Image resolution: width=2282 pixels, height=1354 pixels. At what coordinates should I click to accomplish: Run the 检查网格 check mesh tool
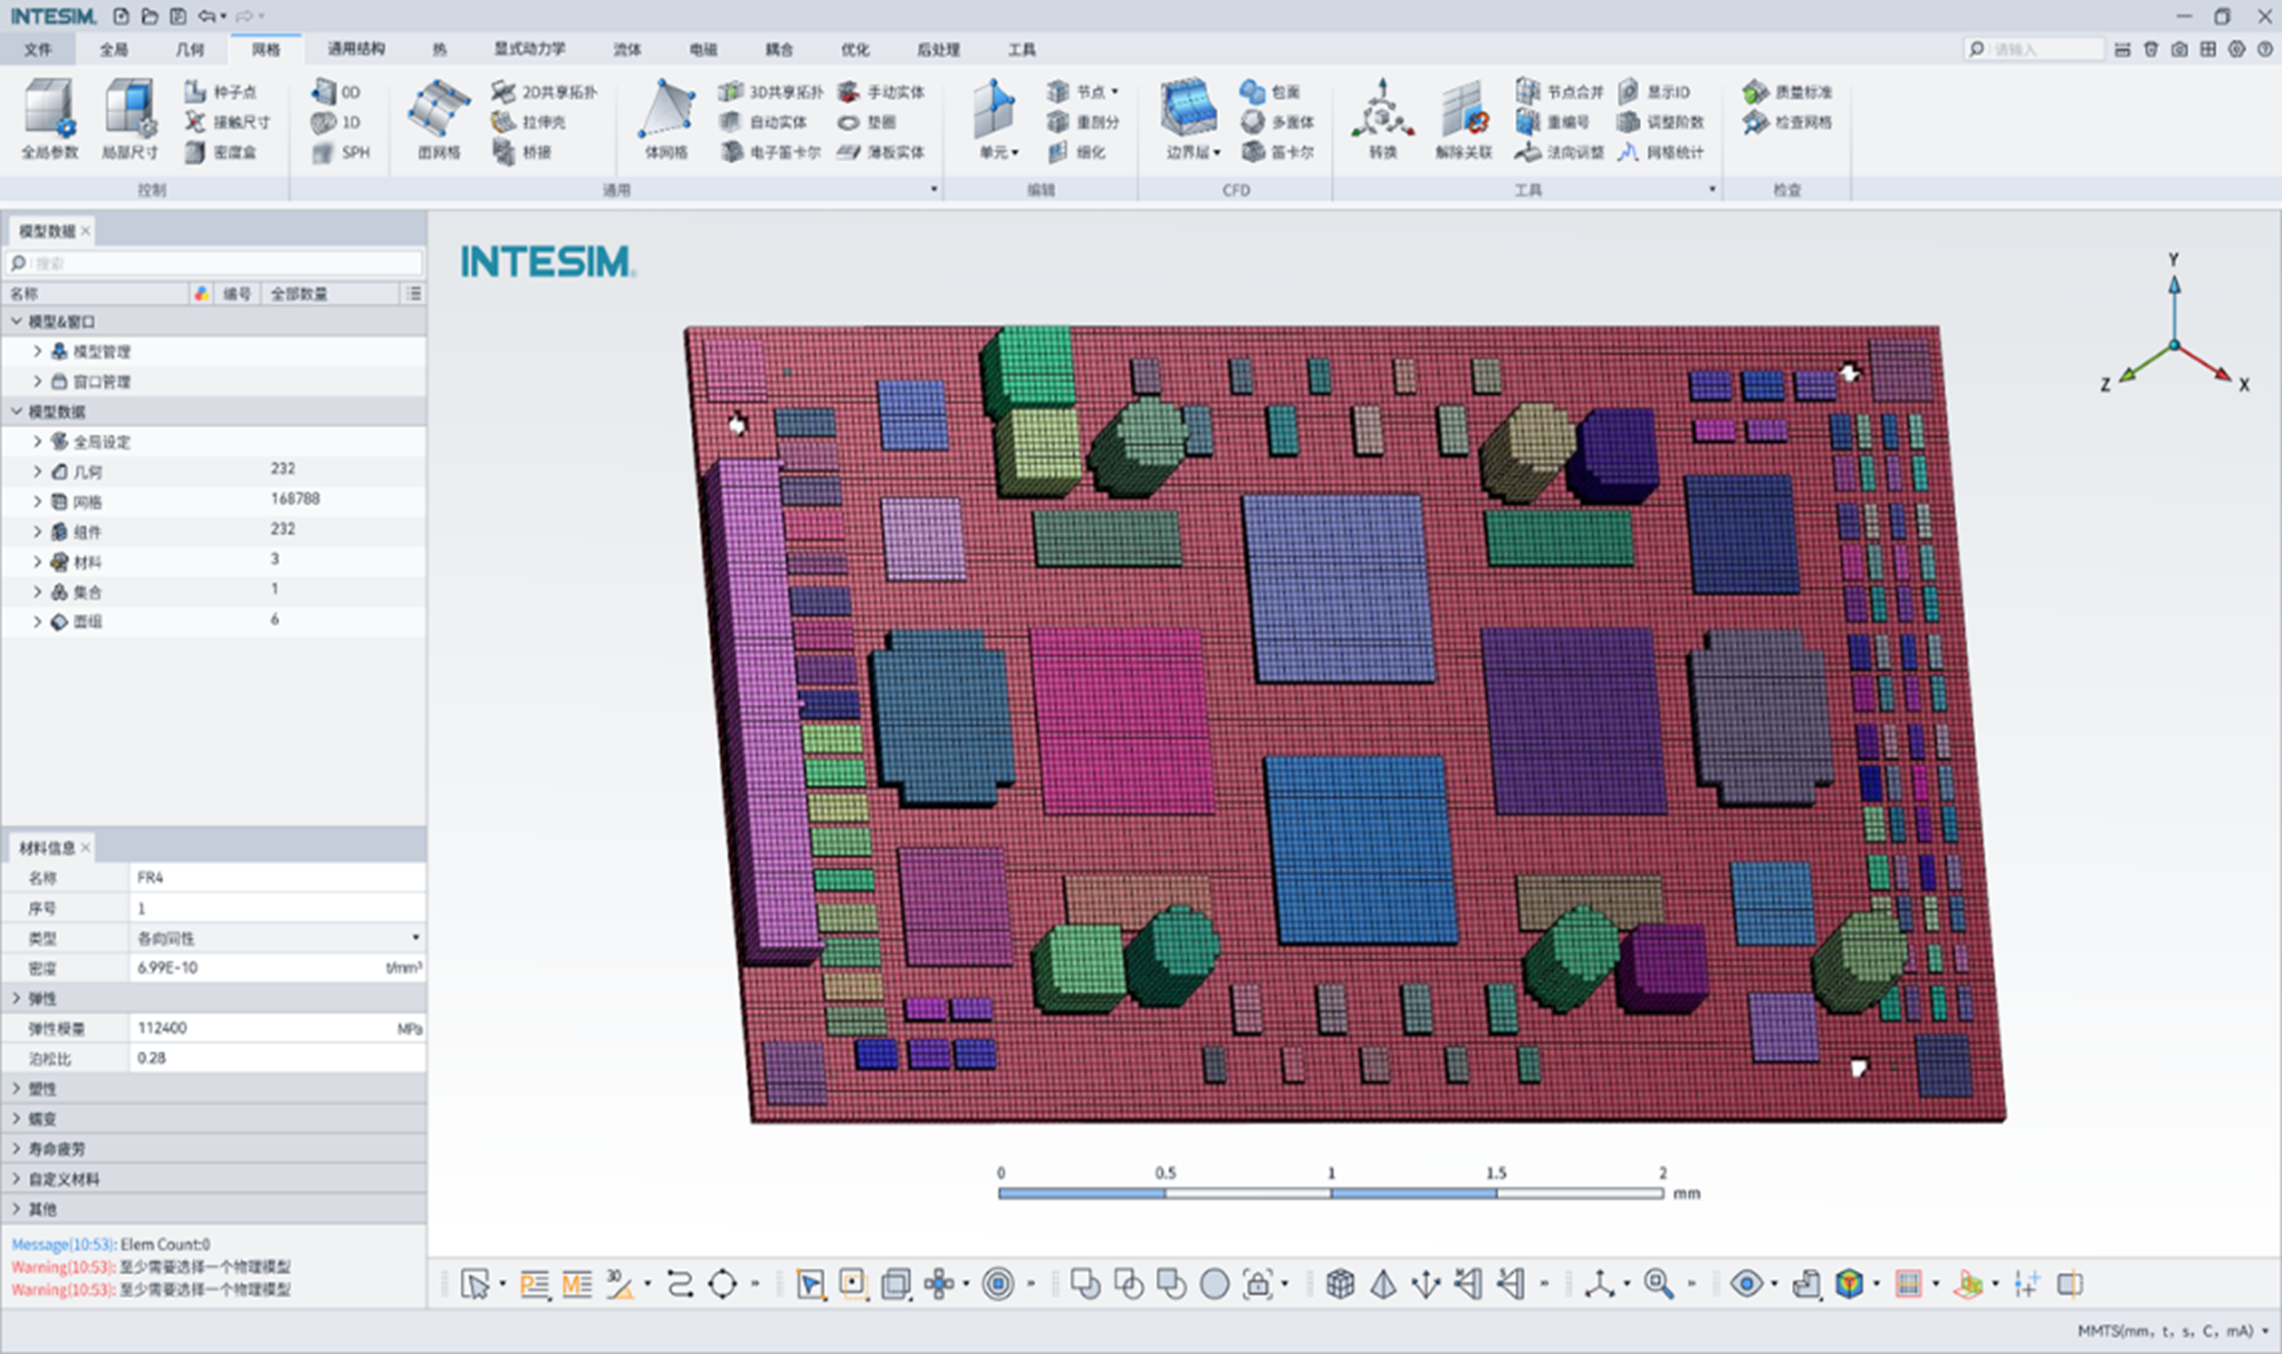pos(1788,122)
